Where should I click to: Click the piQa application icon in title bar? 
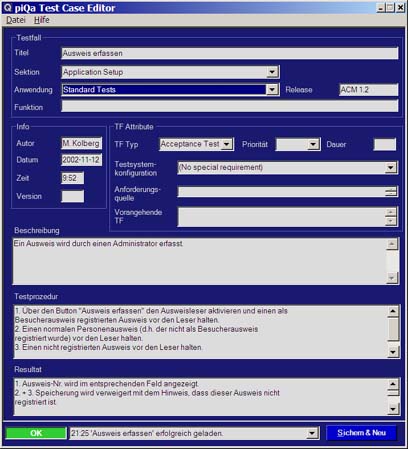tap(7, 8)
